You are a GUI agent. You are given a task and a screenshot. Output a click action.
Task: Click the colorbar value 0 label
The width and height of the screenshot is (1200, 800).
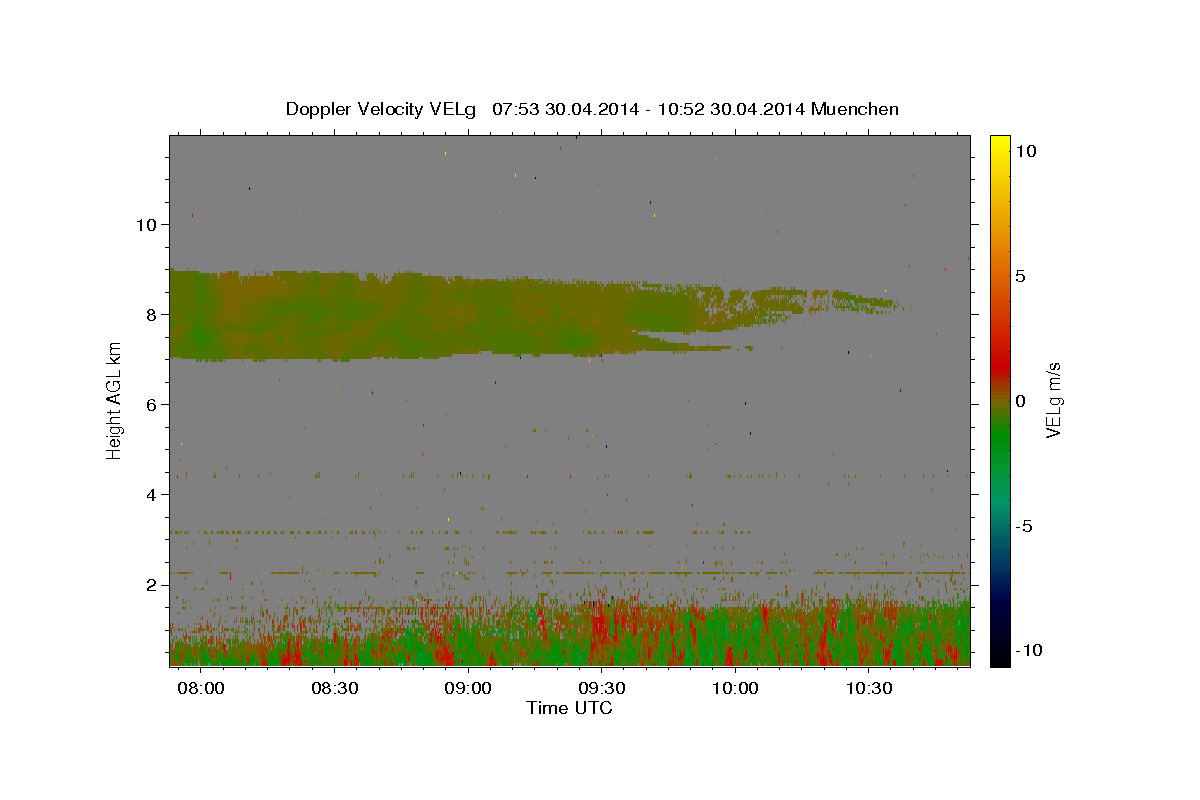pyautogui.click(x=1020, y=401)
